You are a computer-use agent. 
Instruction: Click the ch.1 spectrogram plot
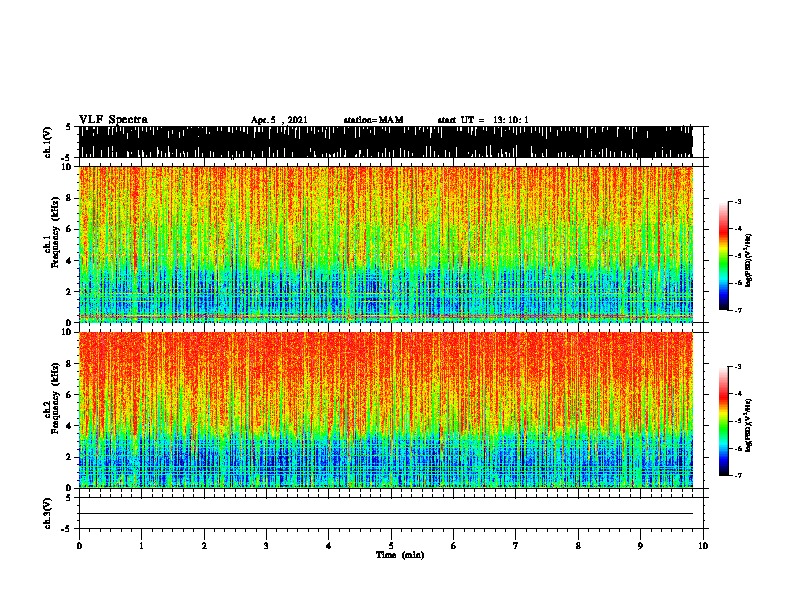(x=386, y=244)
